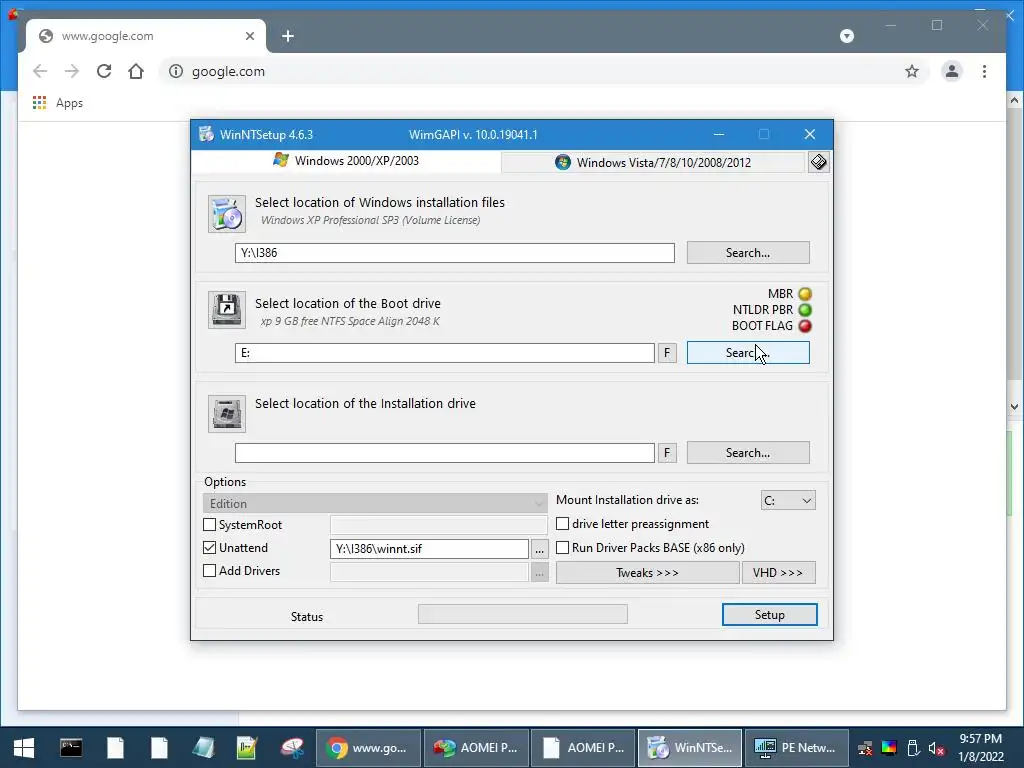Image resolution: width=1024 pixels, height=768 pixels.
Task: Open the first blank document taskbar icon
Action: [115, 748]
